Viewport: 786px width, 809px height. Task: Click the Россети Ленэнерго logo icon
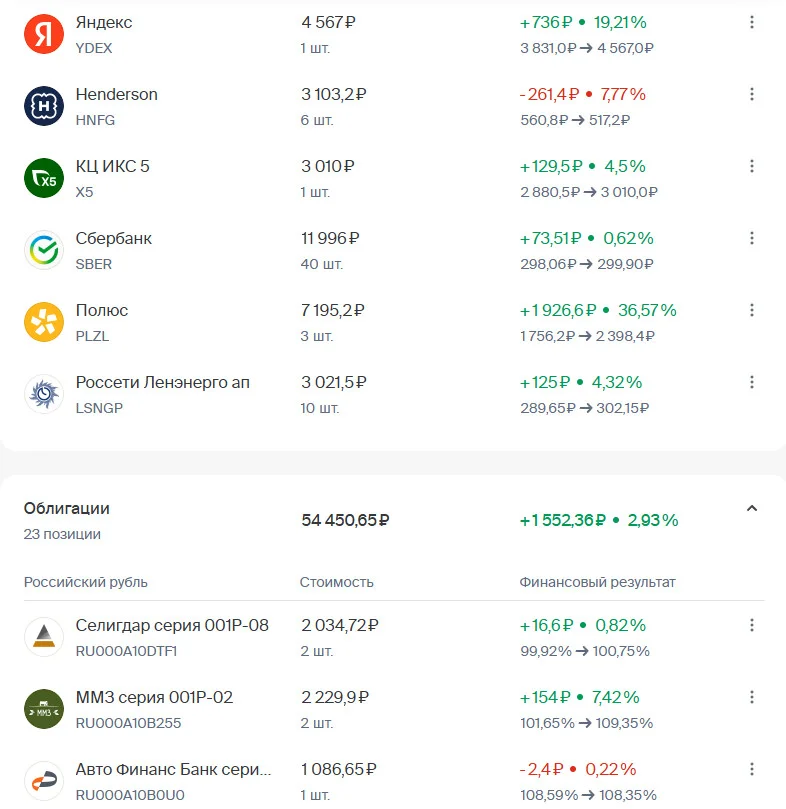point(44,394)
